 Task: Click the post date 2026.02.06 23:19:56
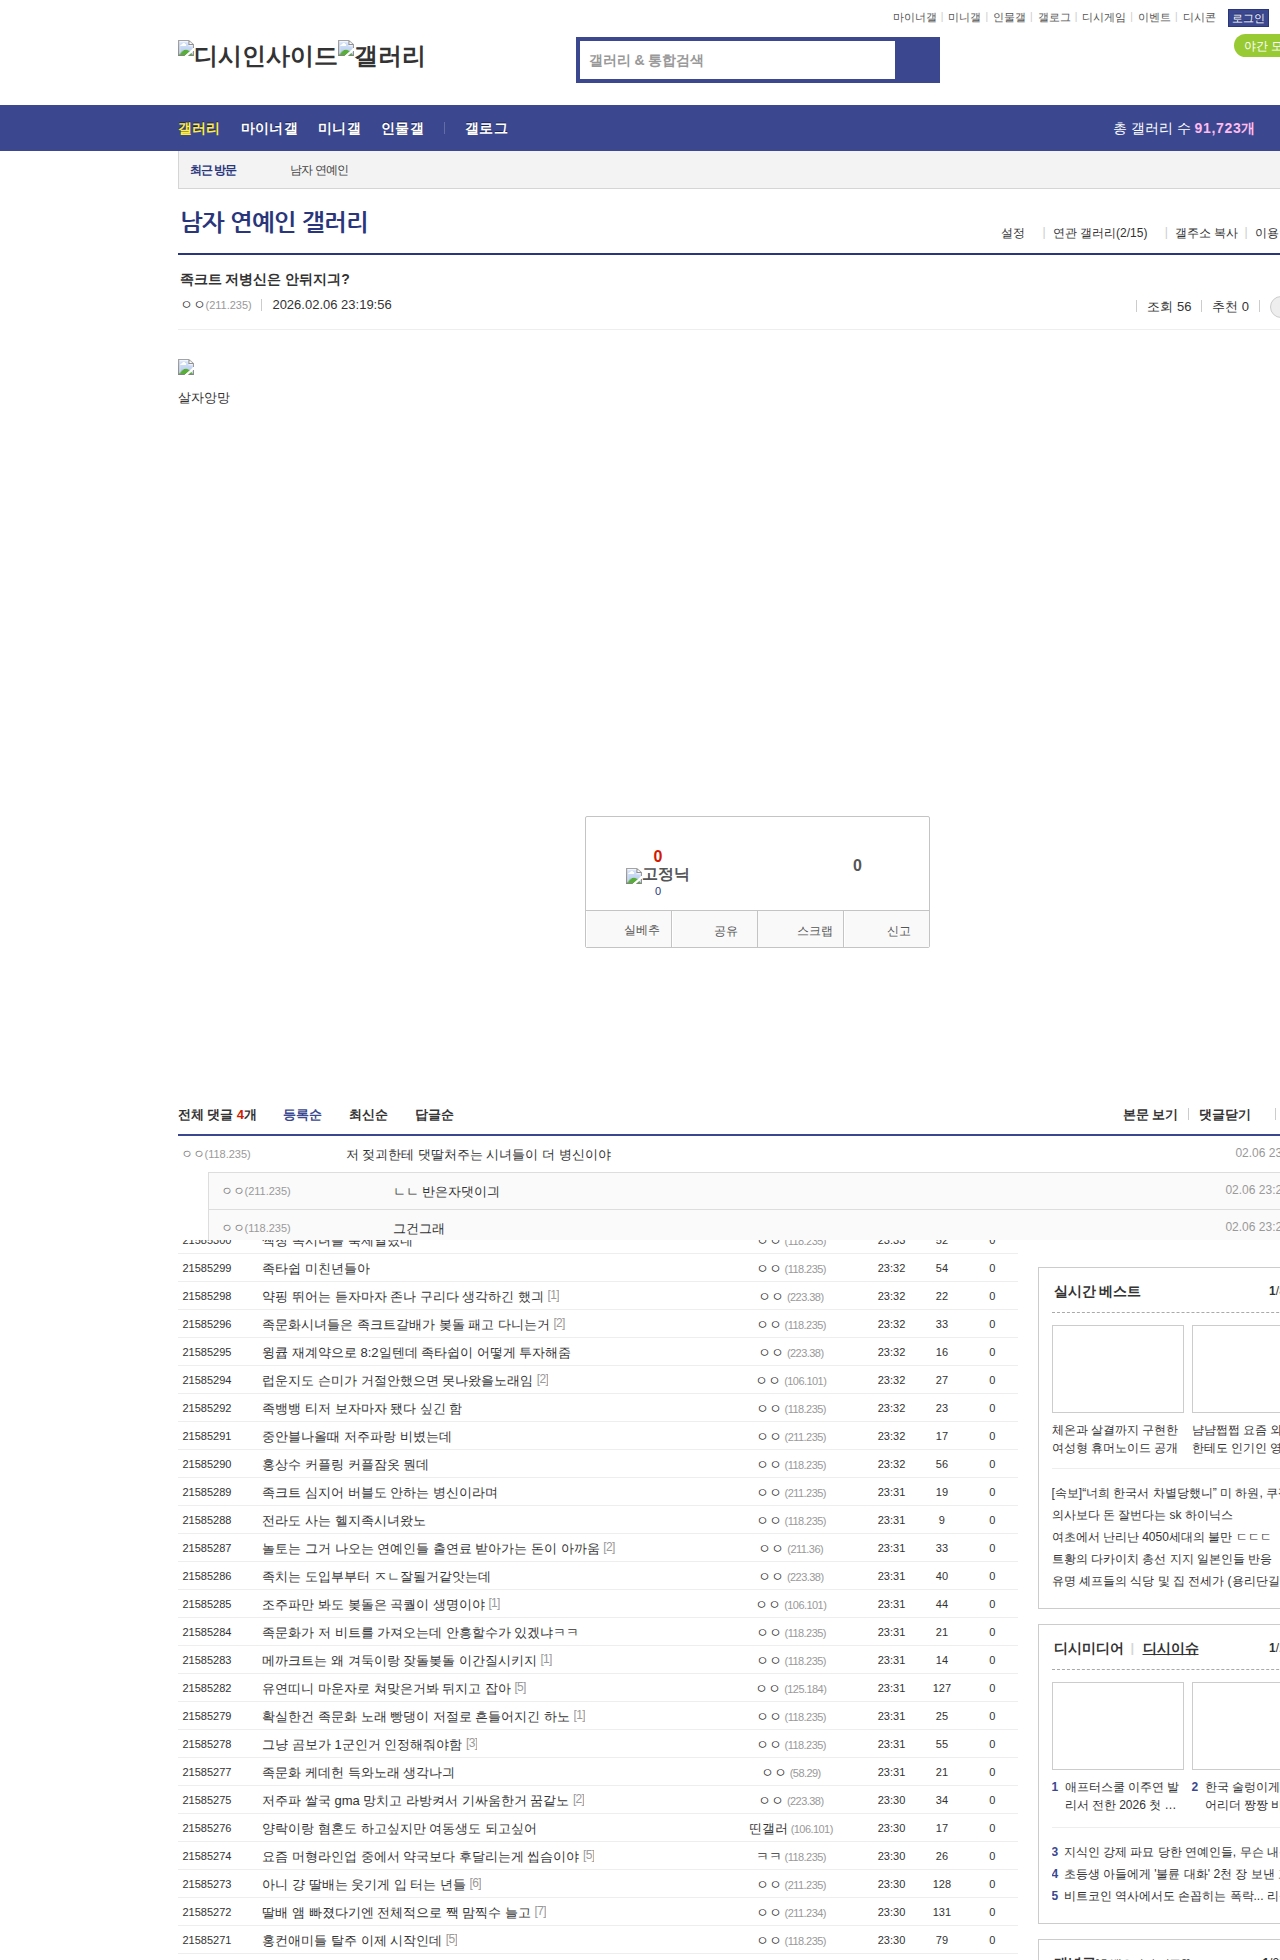point(332,305)
